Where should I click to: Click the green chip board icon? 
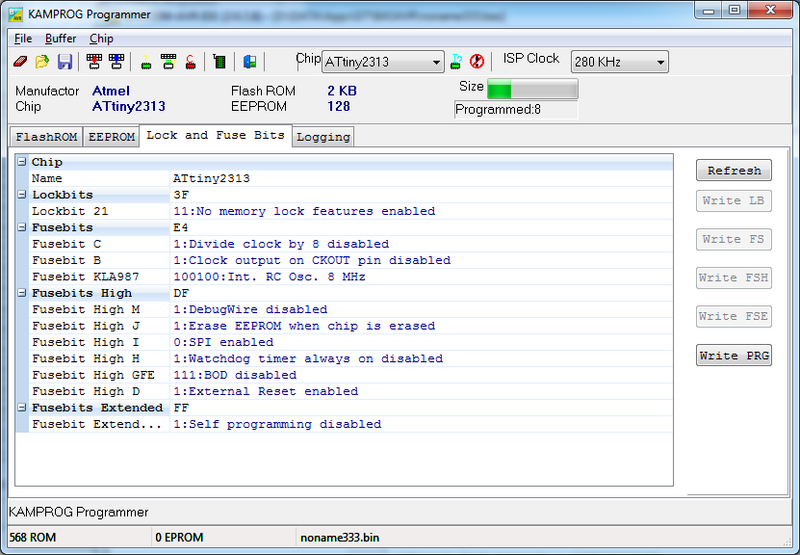coord(219,62)
